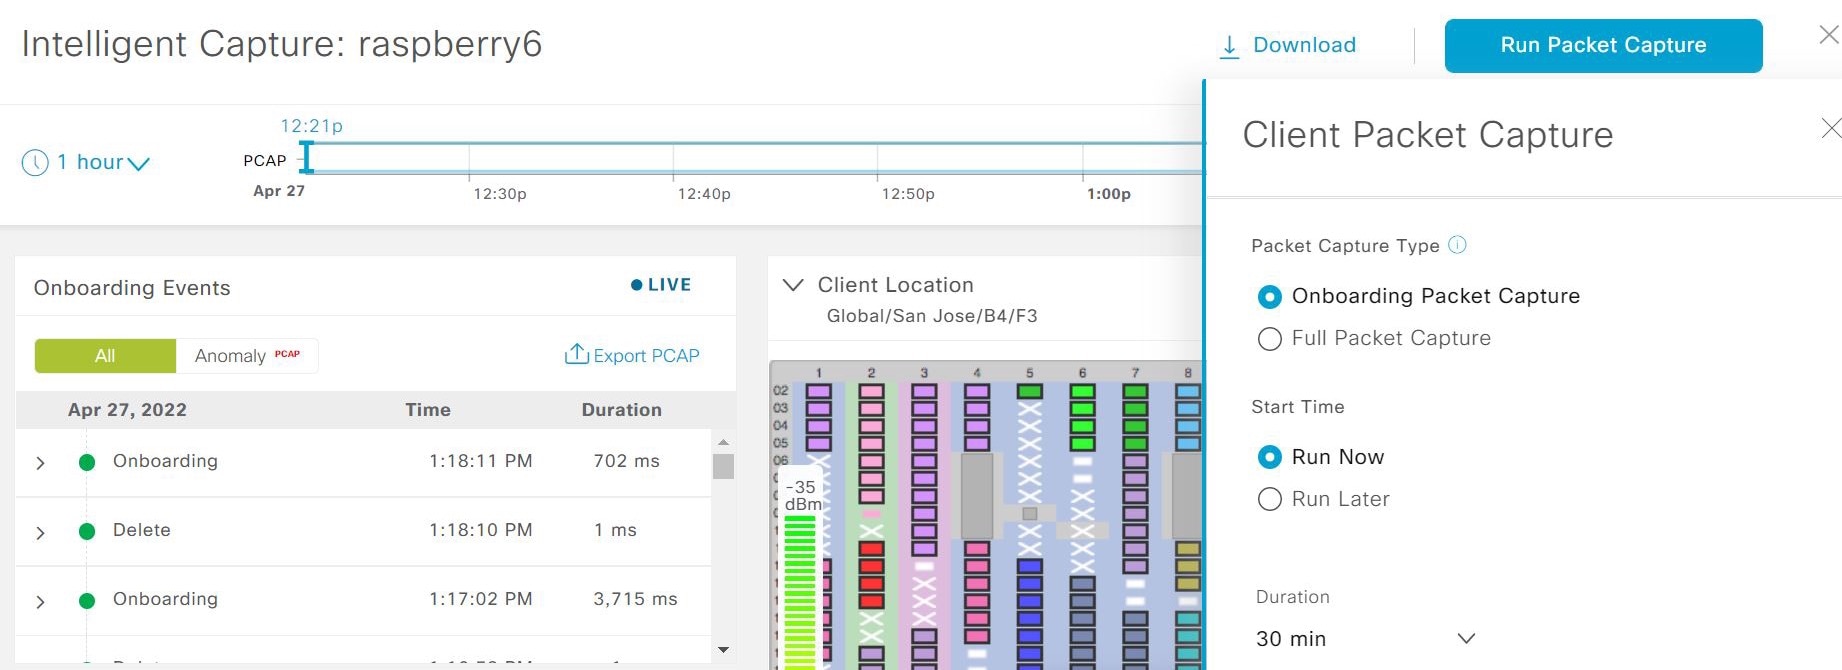Click the LIVE status indicator
Viewport: 1842px width, 670px height.
661,285
